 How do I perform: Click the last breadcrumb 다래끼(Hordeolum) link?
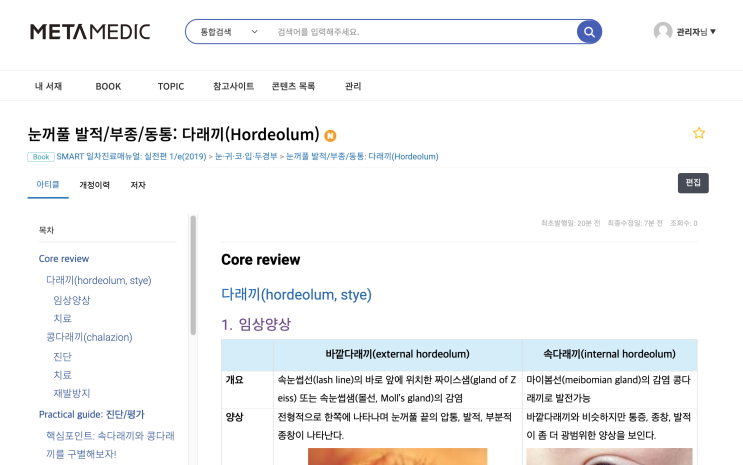click(x=362, y=156)
